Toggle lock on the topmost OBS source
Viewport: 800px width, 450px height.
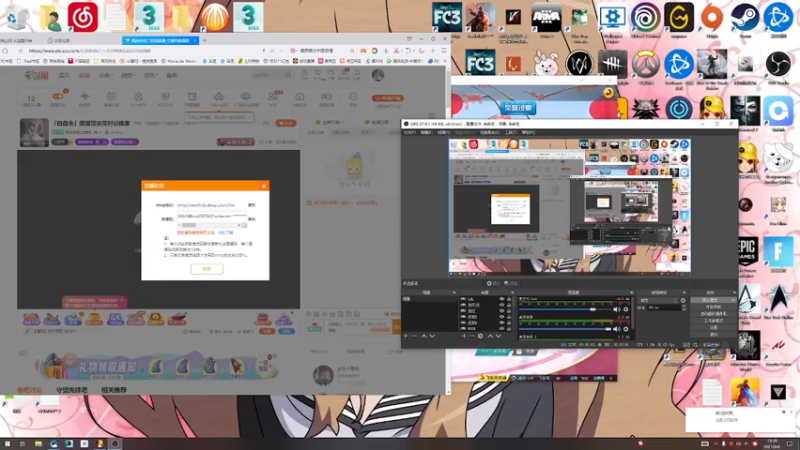tap(509, 299)
